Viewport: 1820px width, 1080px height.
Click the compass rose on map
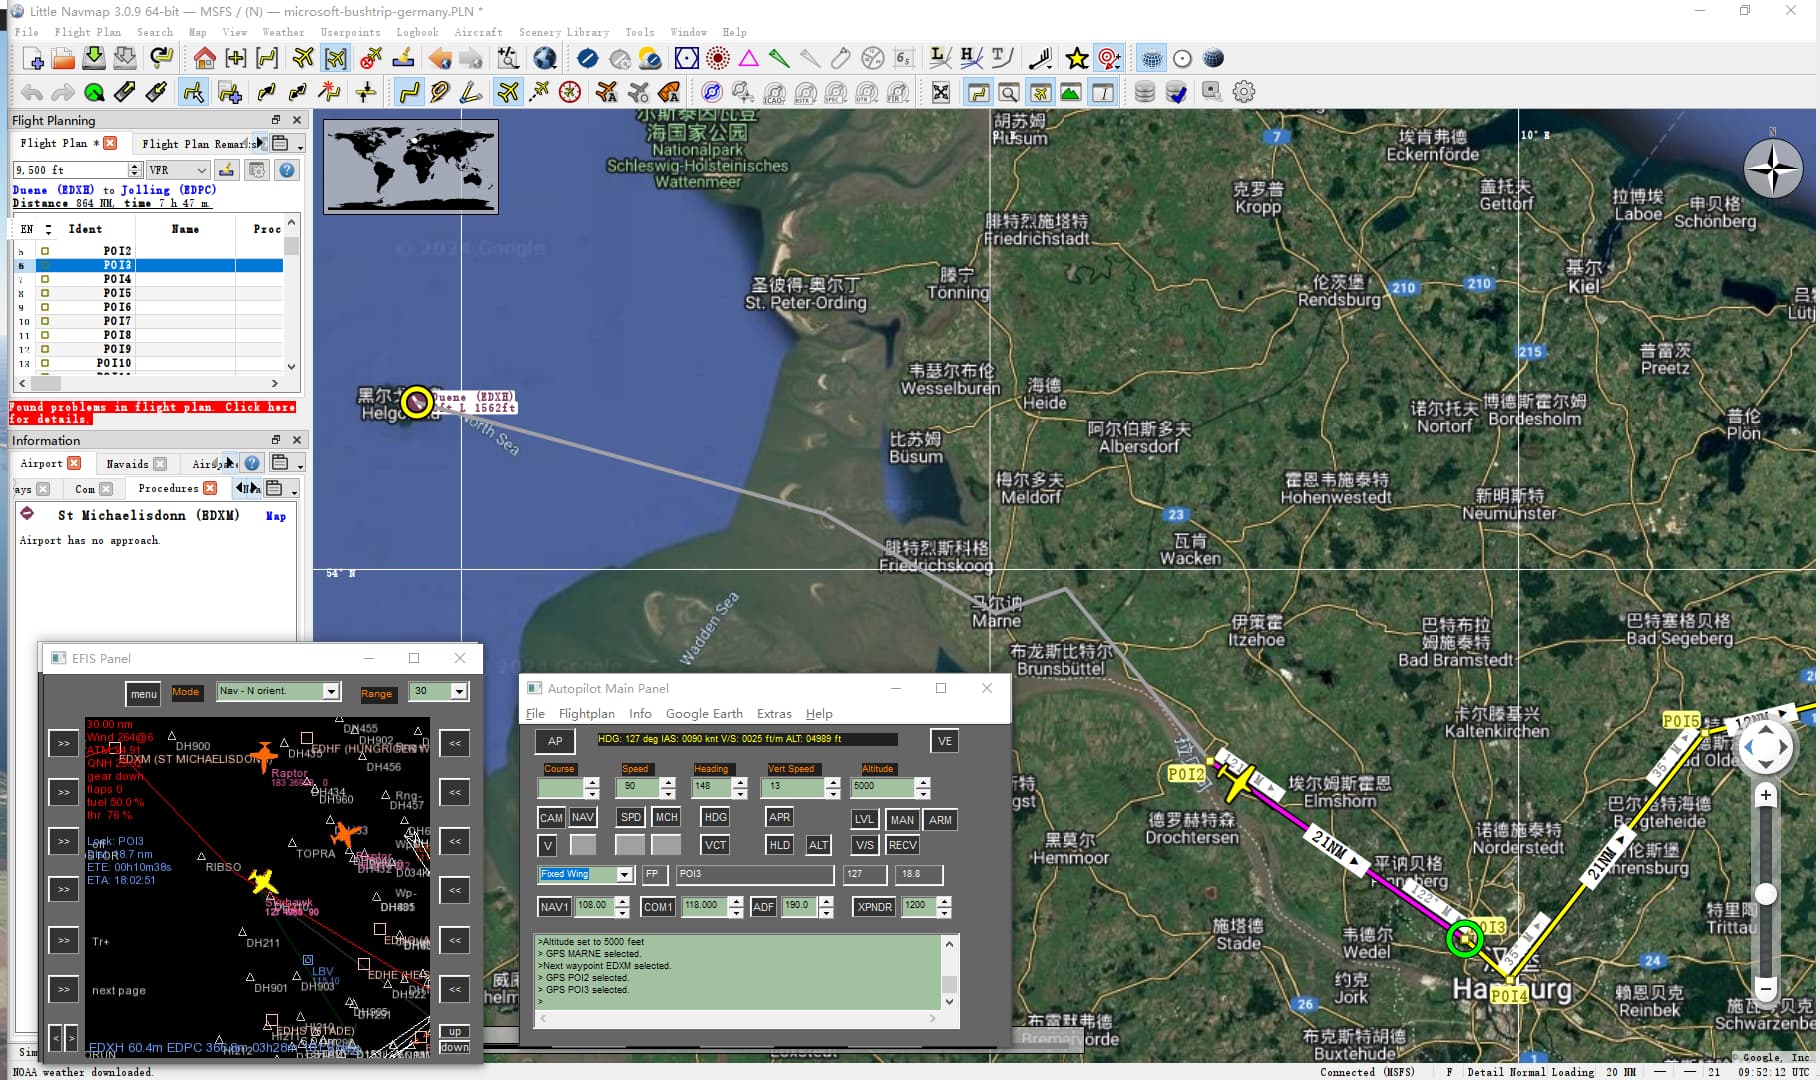click(1772, 167)
